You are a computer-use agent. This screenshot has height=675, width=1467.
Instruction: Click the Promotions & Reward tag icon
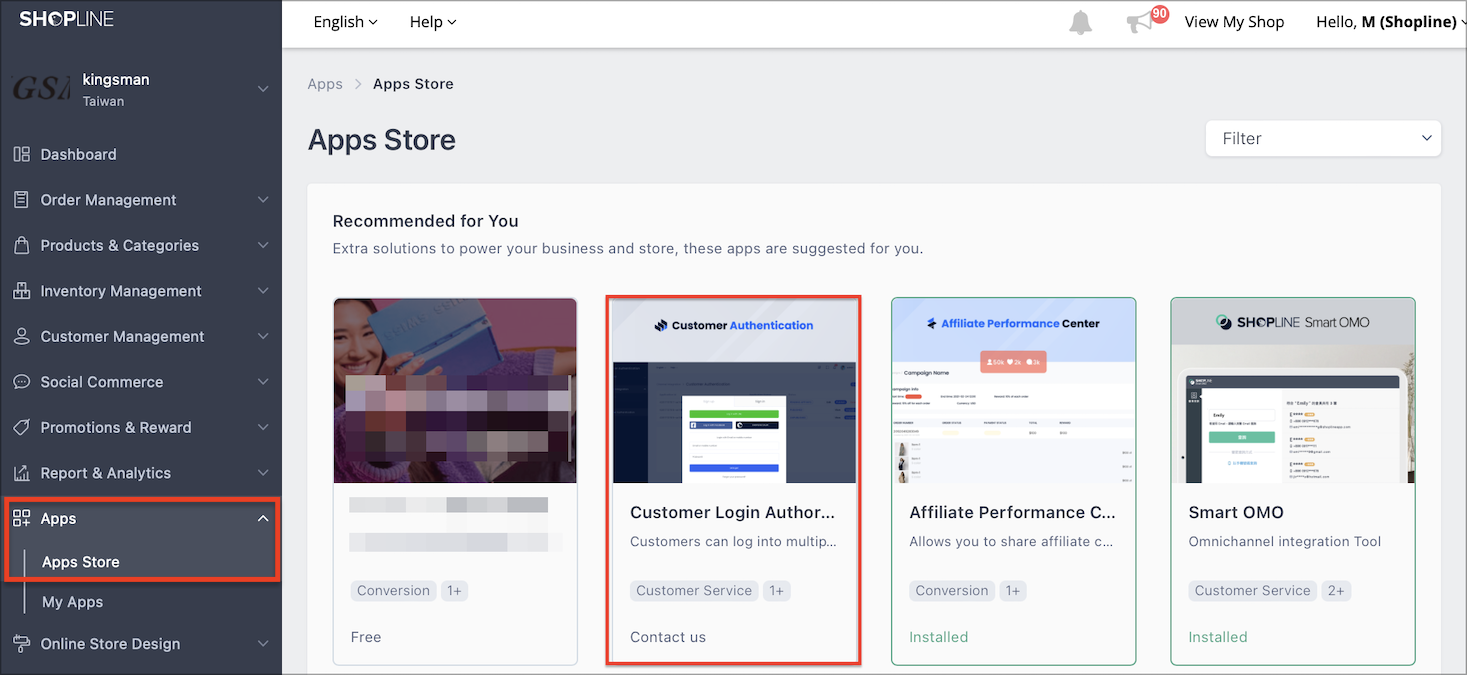click(x=21, y=427)
